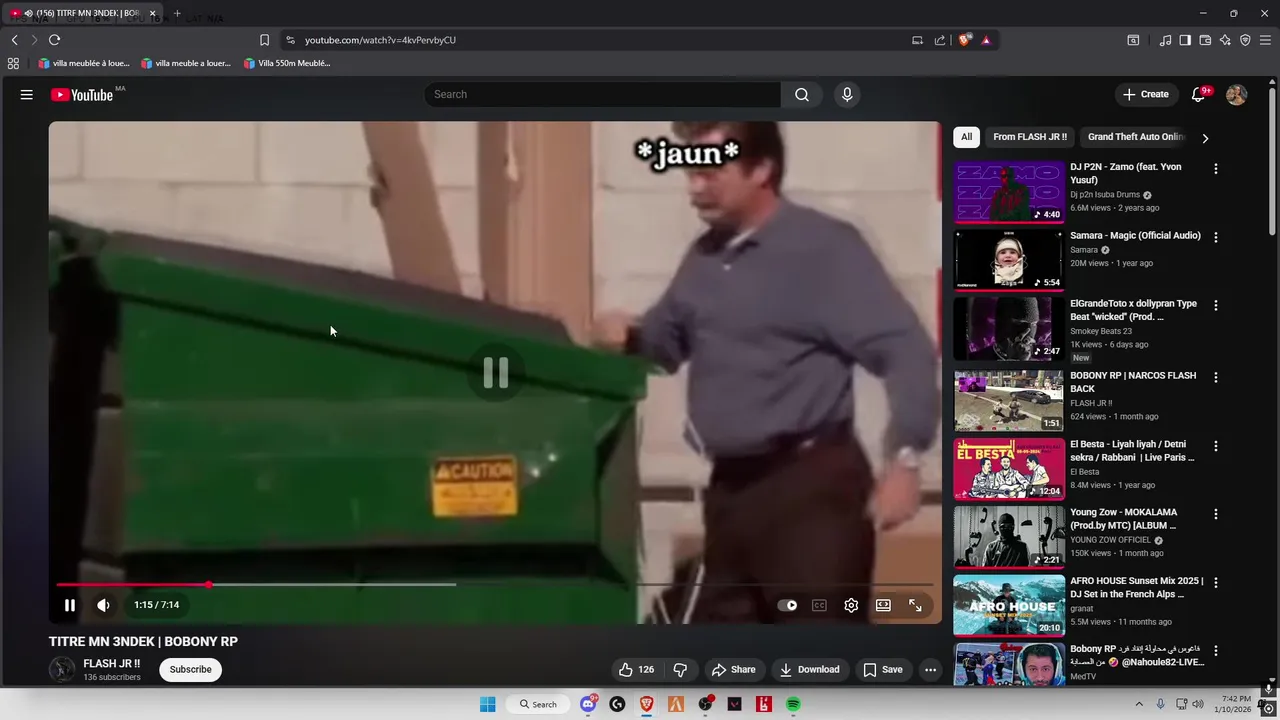
Task: Open the notifications bell
Action: point(1198,94)
